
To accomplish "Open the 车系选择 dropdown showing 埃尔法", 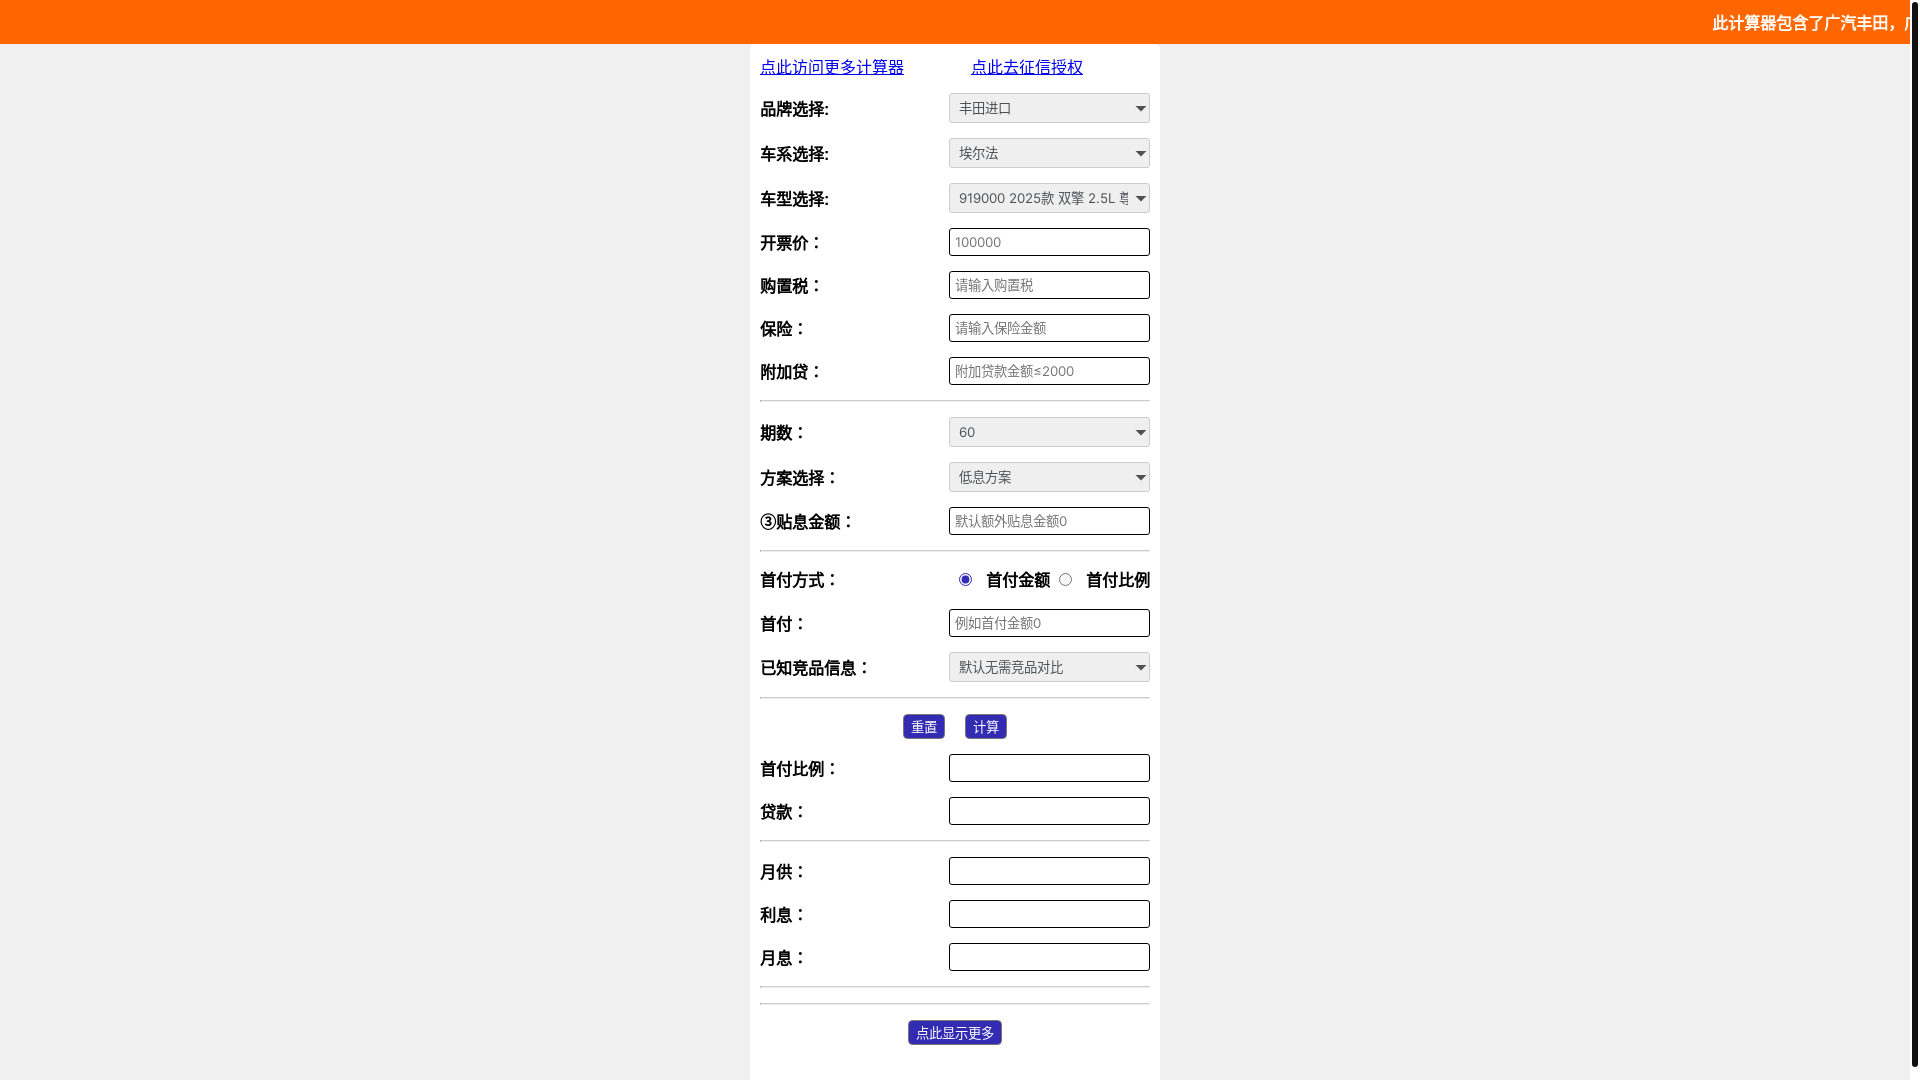I will pos(1049,153).
